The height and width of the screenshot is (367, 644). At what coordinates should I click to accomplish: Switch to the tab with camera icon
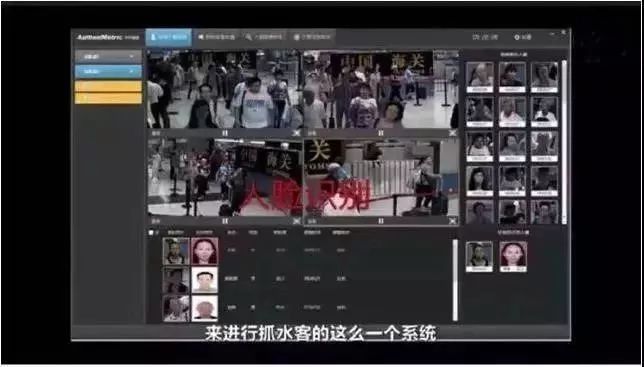[x=216, y=37]
